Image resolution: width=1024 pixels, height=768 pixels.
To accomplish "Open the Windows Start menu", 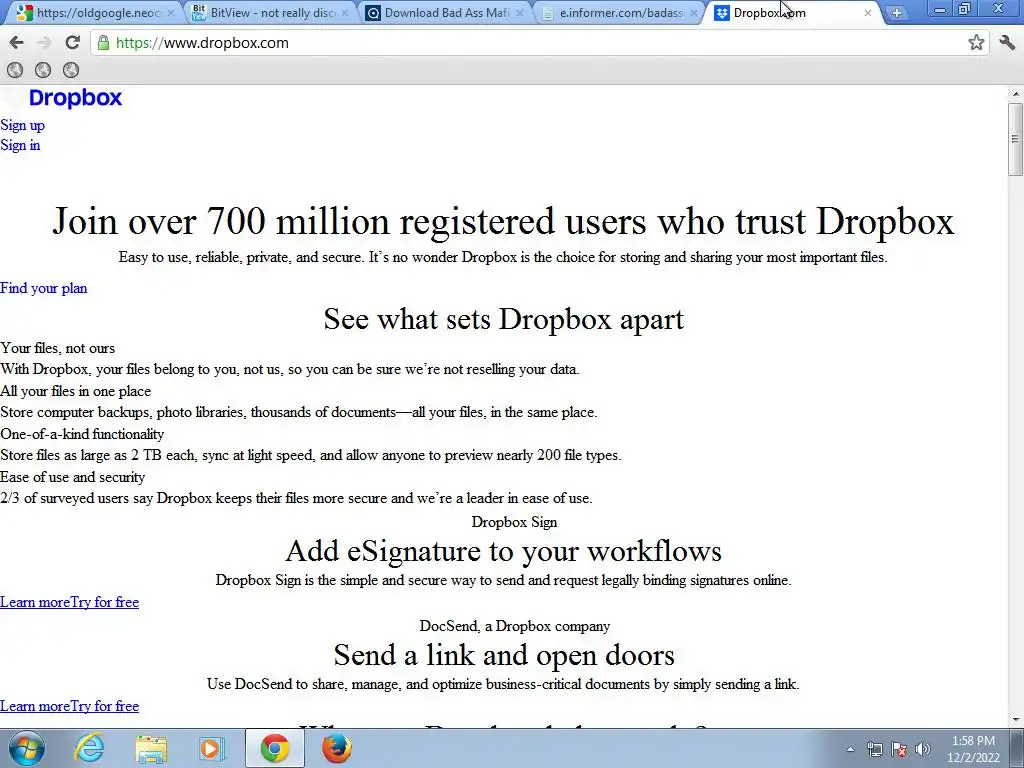I will click(x=26, y=748).
